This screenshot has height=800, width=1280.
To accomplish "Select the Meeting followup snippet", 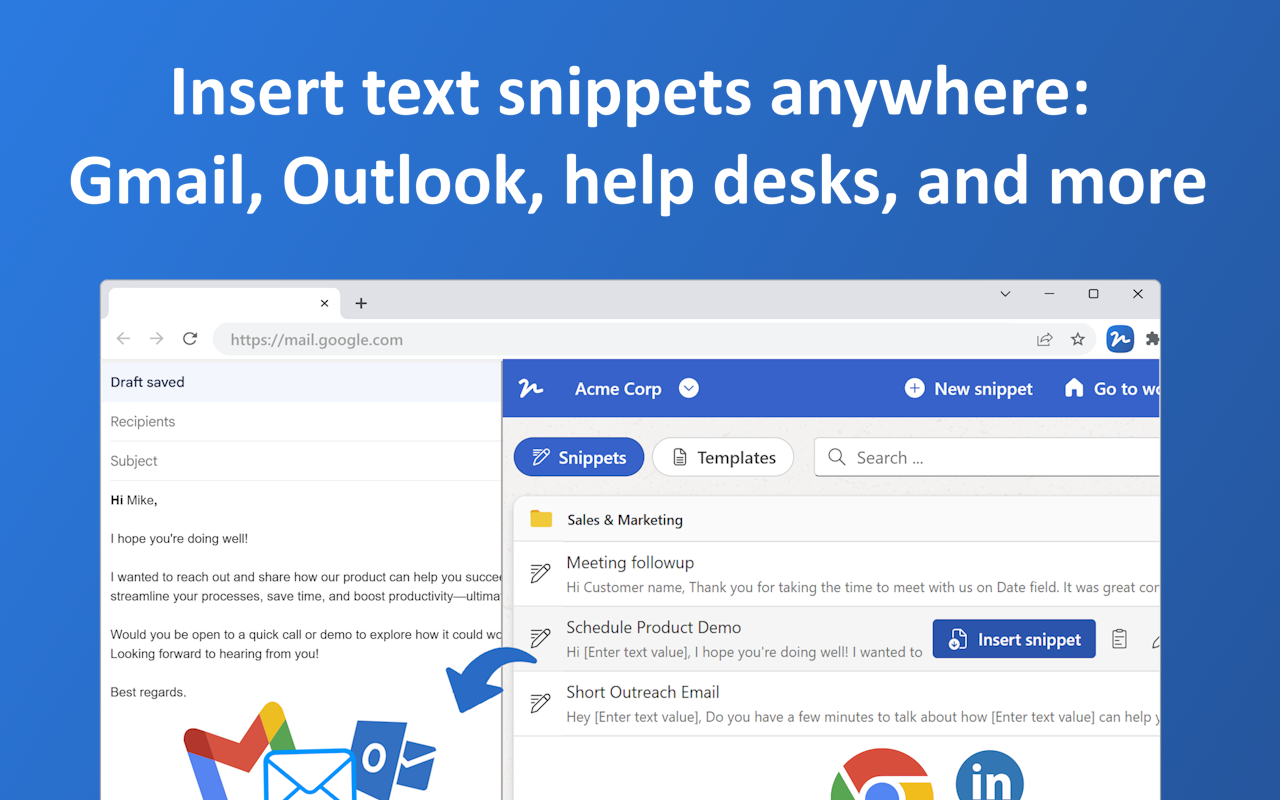I will pos(837,574).
